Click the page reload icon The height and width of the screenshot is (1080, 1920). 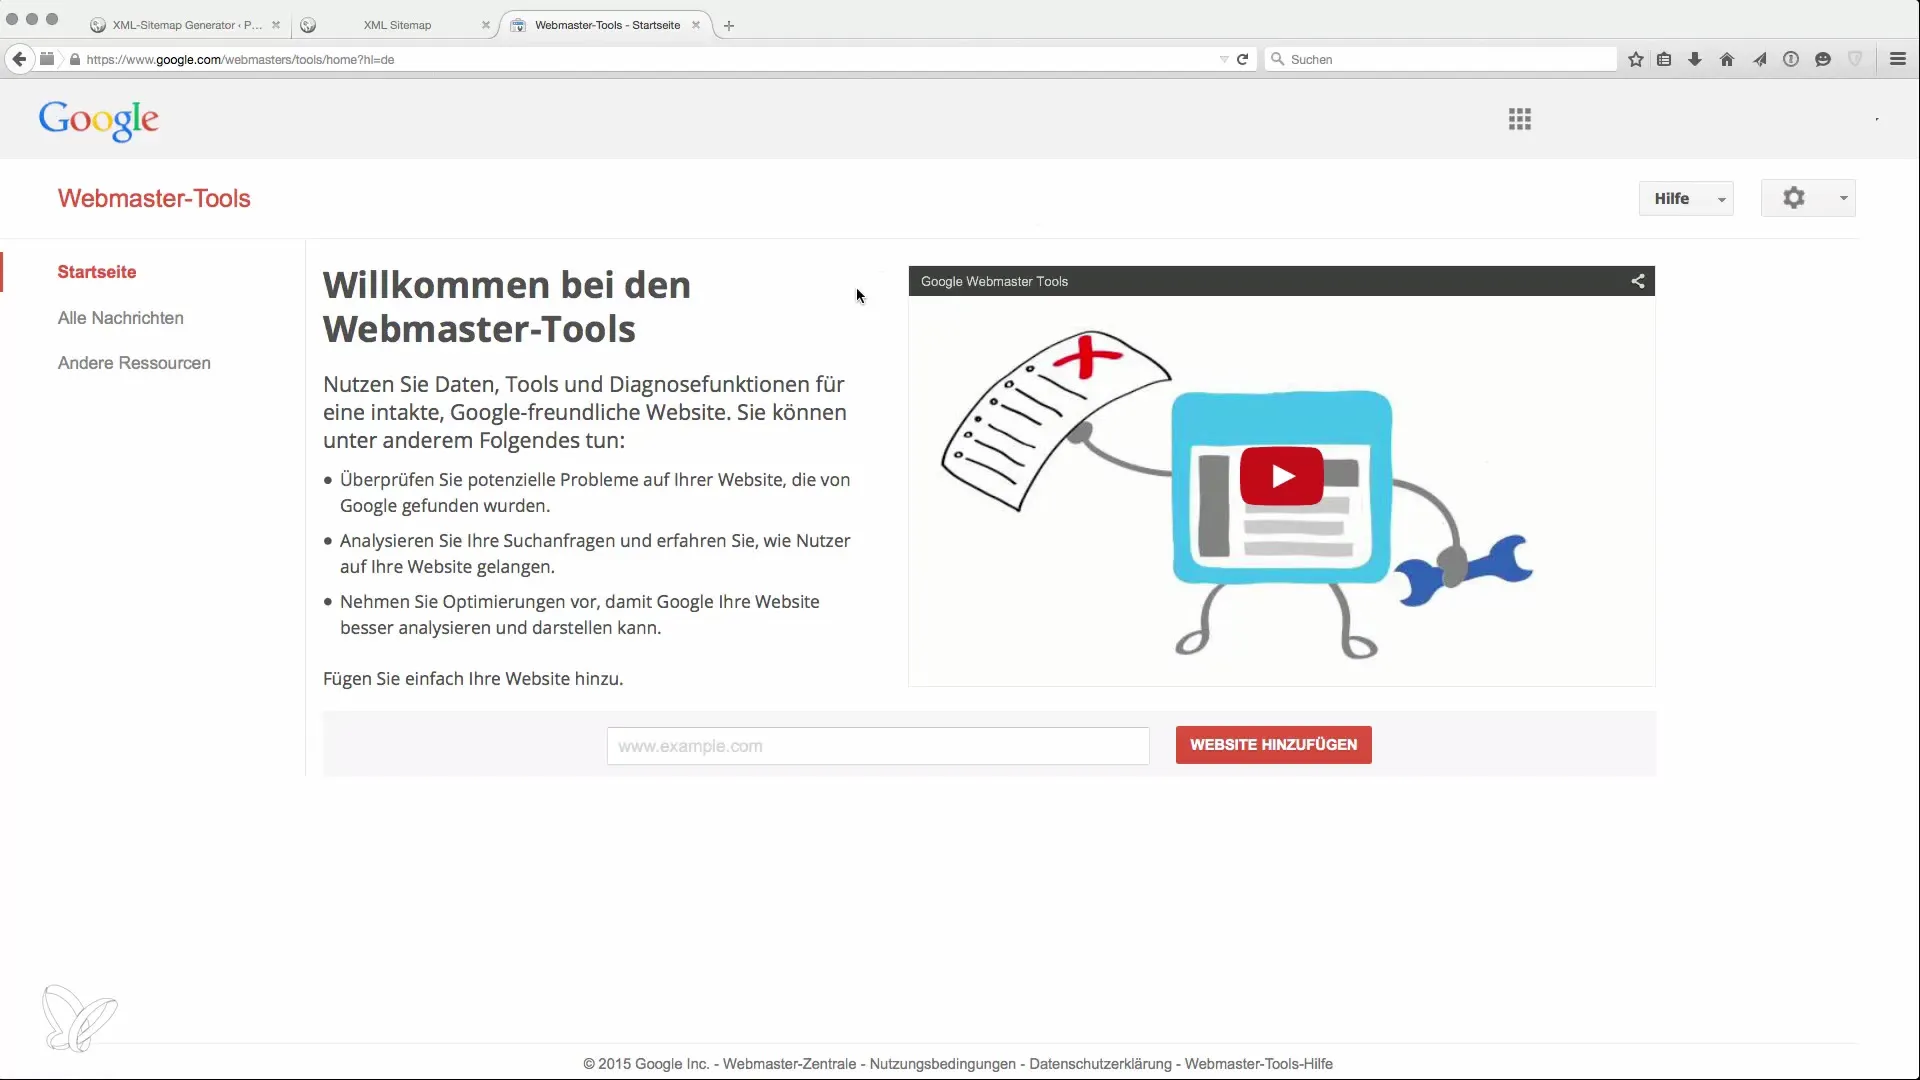pos(1242,59)
